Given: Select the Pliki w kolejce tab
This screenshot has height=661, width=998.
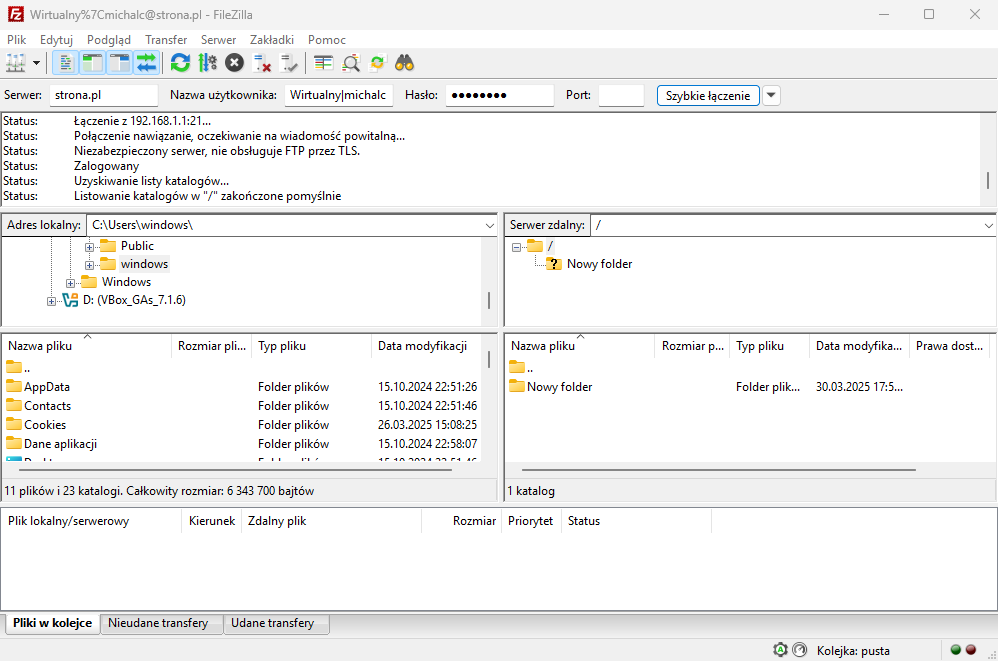Looking at the screenshot, I should click(52, 623).
